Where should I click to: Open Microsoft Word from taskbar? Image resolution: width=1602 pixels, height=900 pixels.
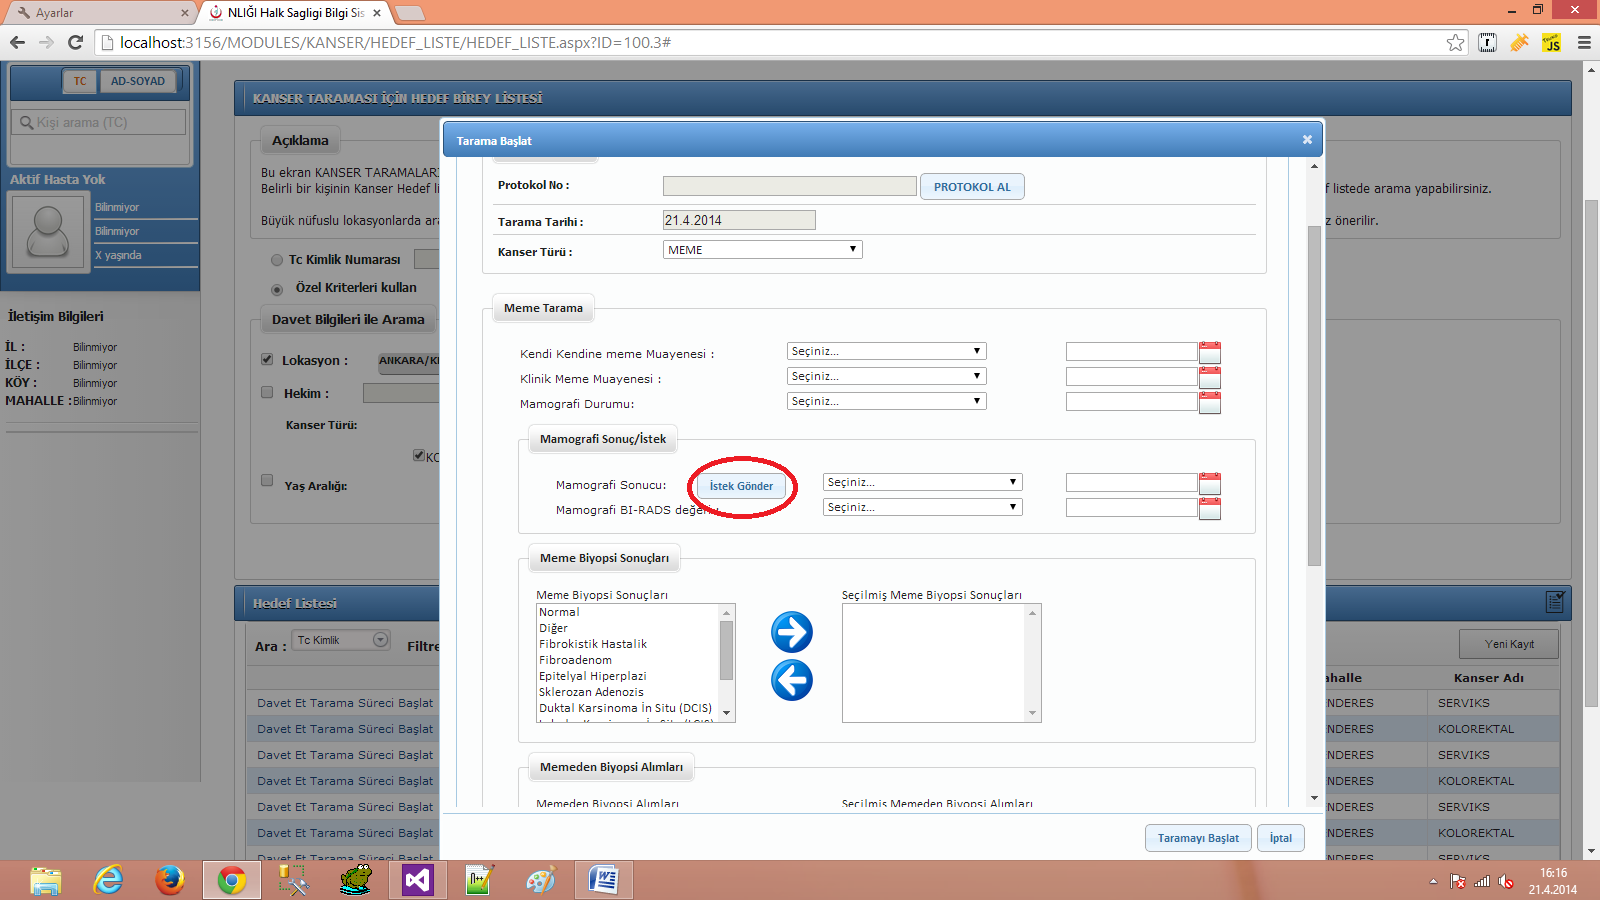click(603, 880)
